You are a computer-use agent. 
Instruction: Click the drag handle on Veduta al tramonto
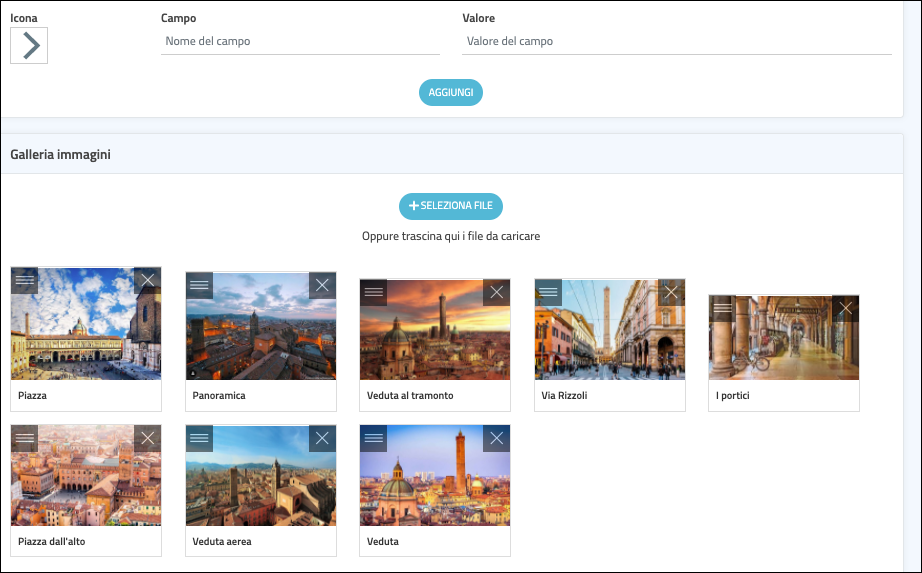click(373, 292)
